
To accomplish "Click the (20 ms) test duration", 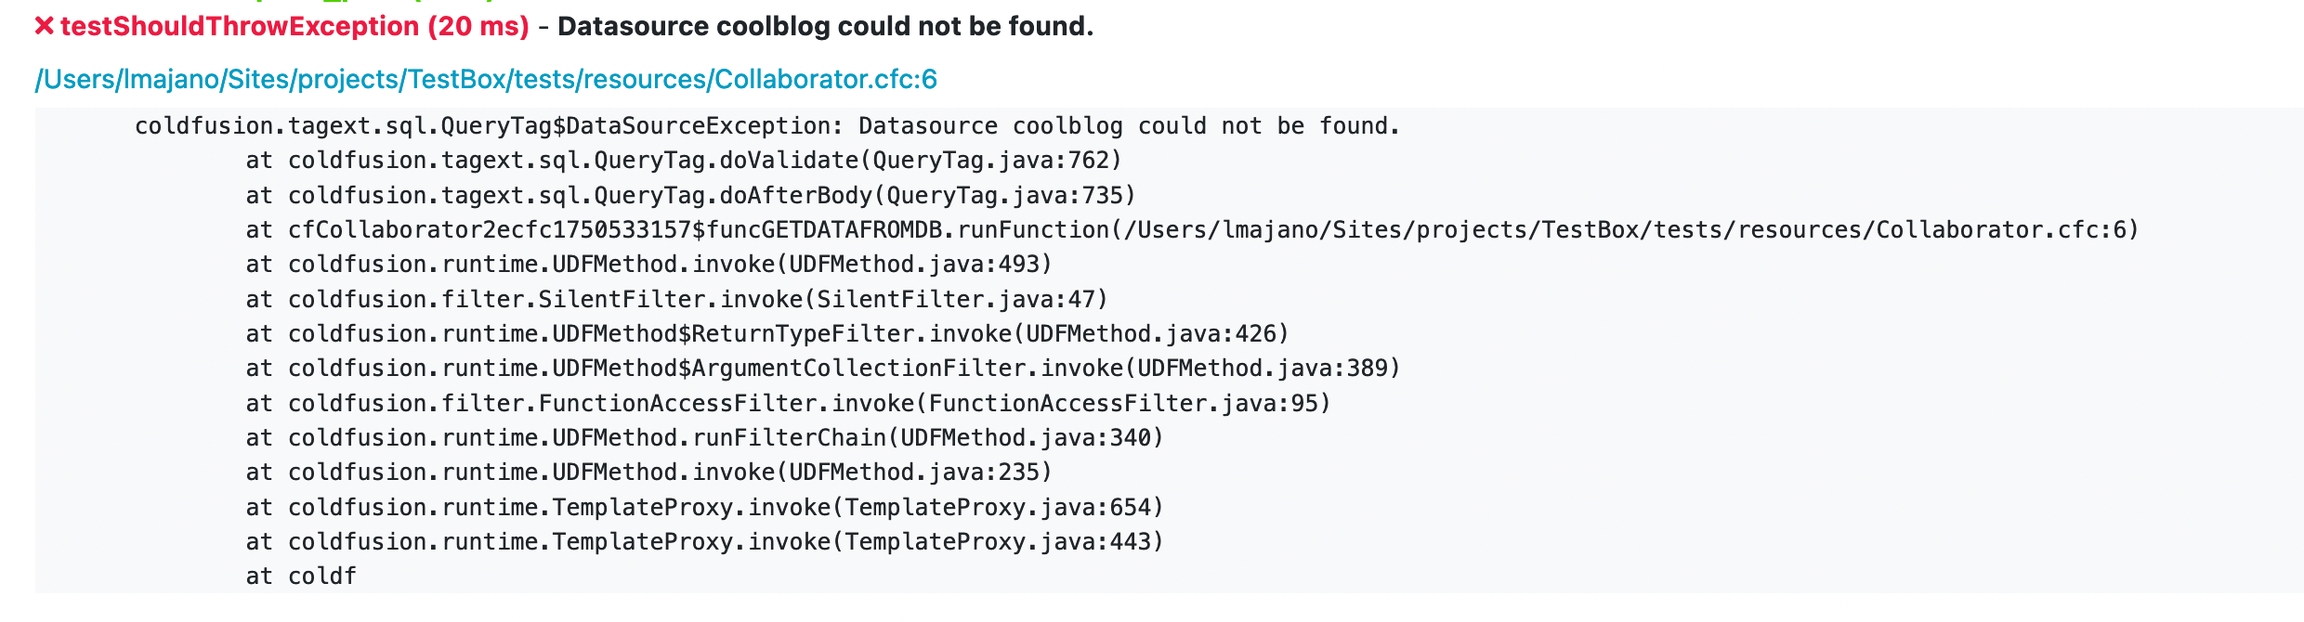I will (478, 26).
